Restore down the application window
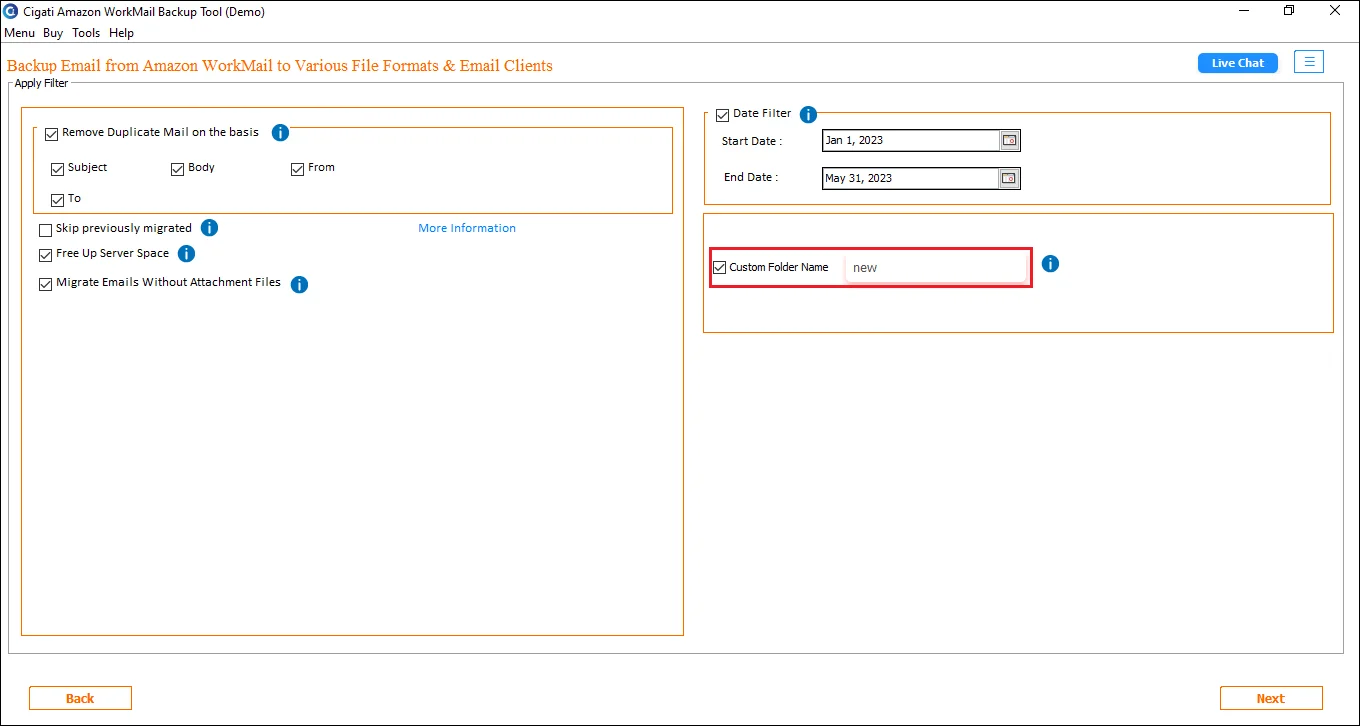The width and height of the screenshot is (1360, 726). [1290, 11]
